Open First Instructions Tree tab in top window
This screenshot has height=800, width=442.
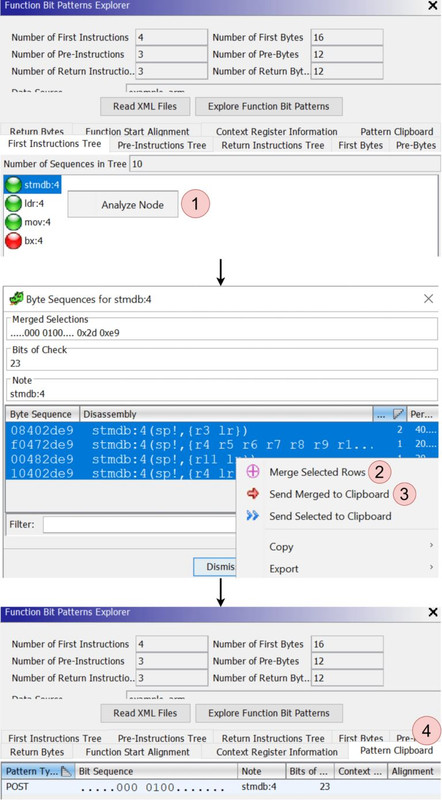[x=55, y=144]
